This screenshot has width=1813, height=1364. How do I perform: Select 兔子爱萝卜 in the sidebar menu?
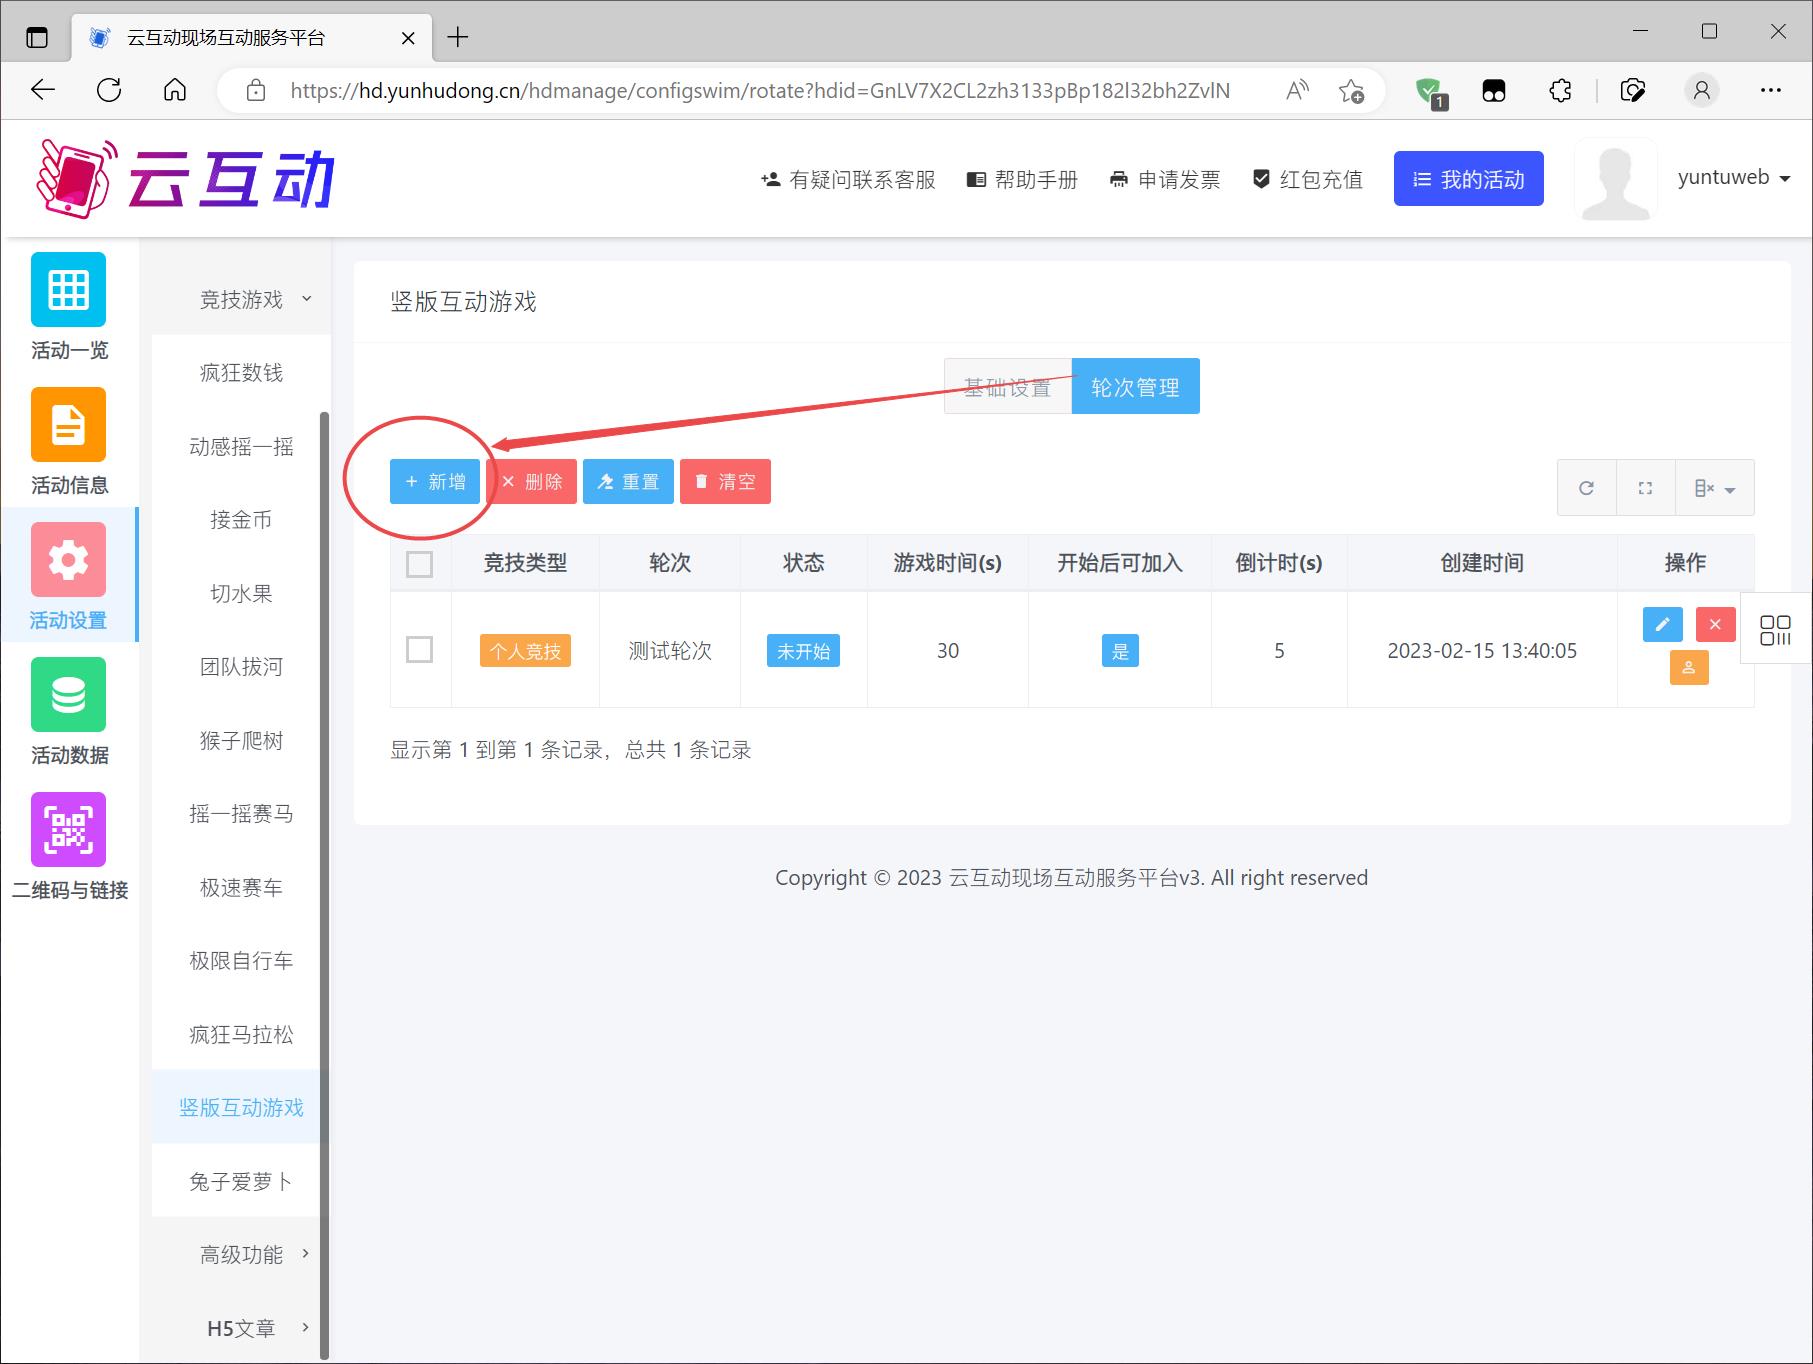click(241, 1181)
